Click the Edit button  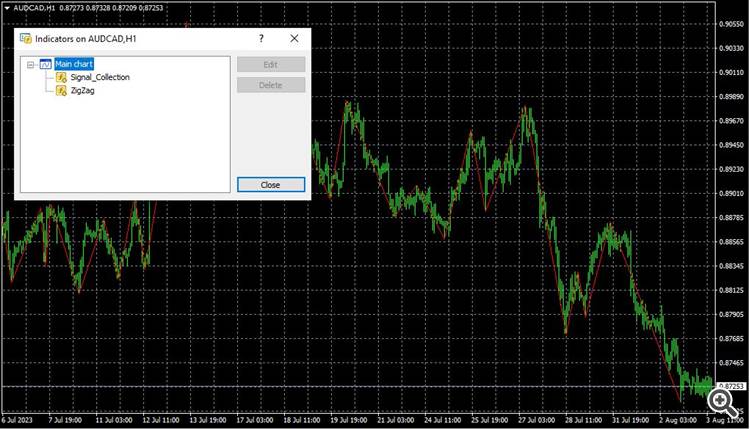pyautogui.click(x=271, y=65)
